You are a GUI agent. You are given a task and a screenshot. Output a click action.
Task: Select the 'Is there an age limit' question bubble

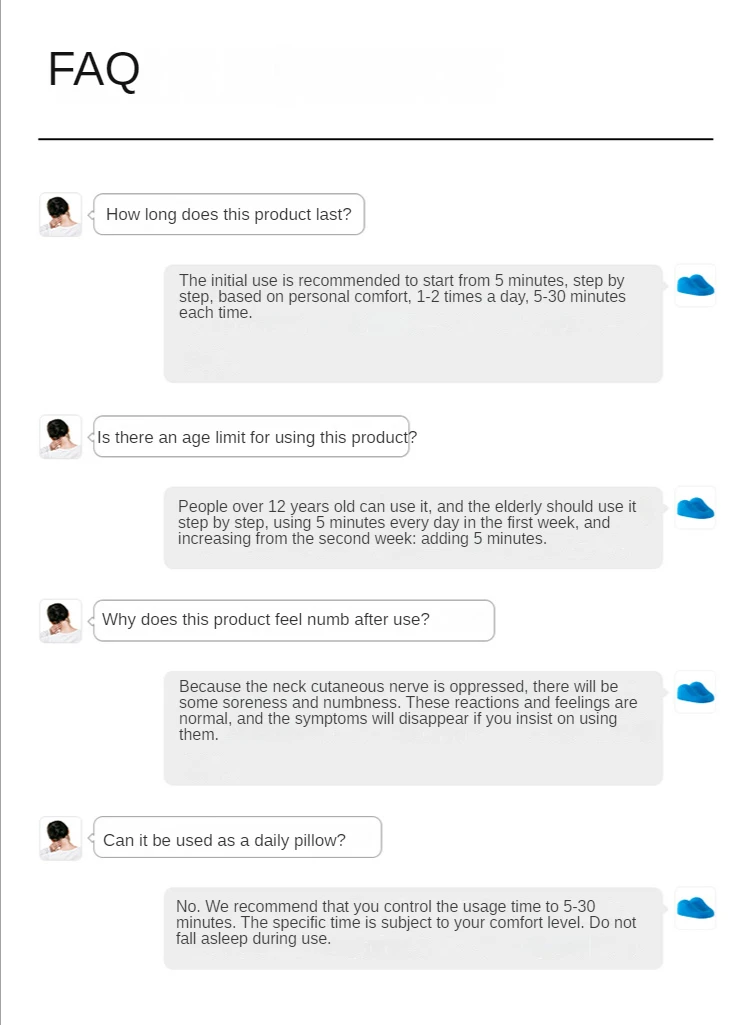tap(252, 437)
